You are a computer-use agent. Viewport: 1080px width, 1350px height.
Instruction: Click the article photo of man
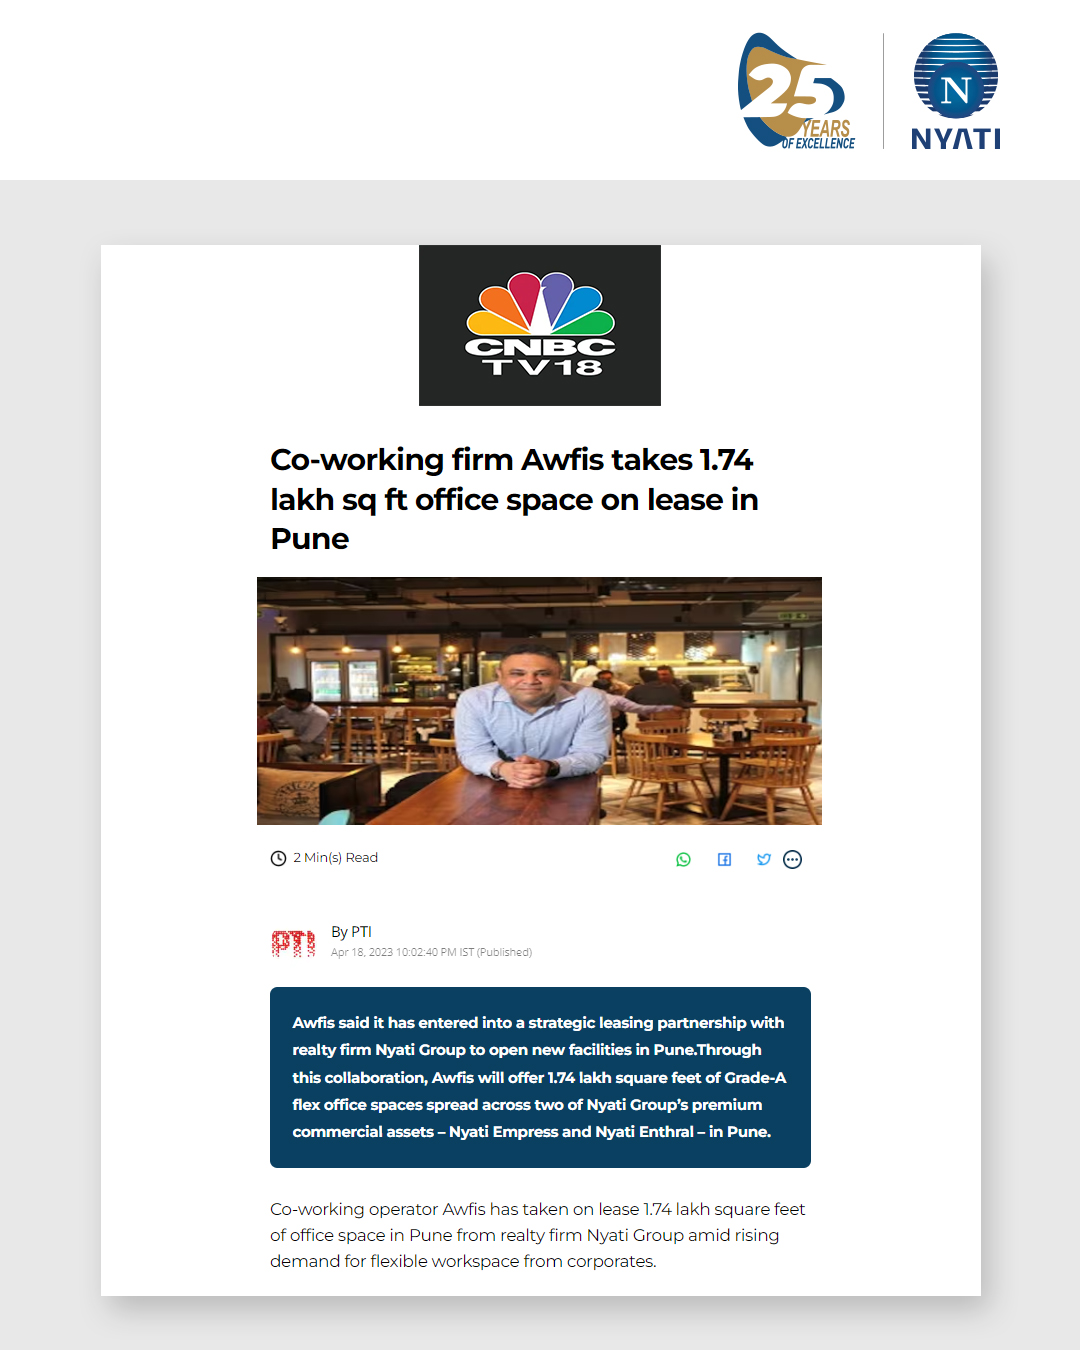click(x=539, y=701)
